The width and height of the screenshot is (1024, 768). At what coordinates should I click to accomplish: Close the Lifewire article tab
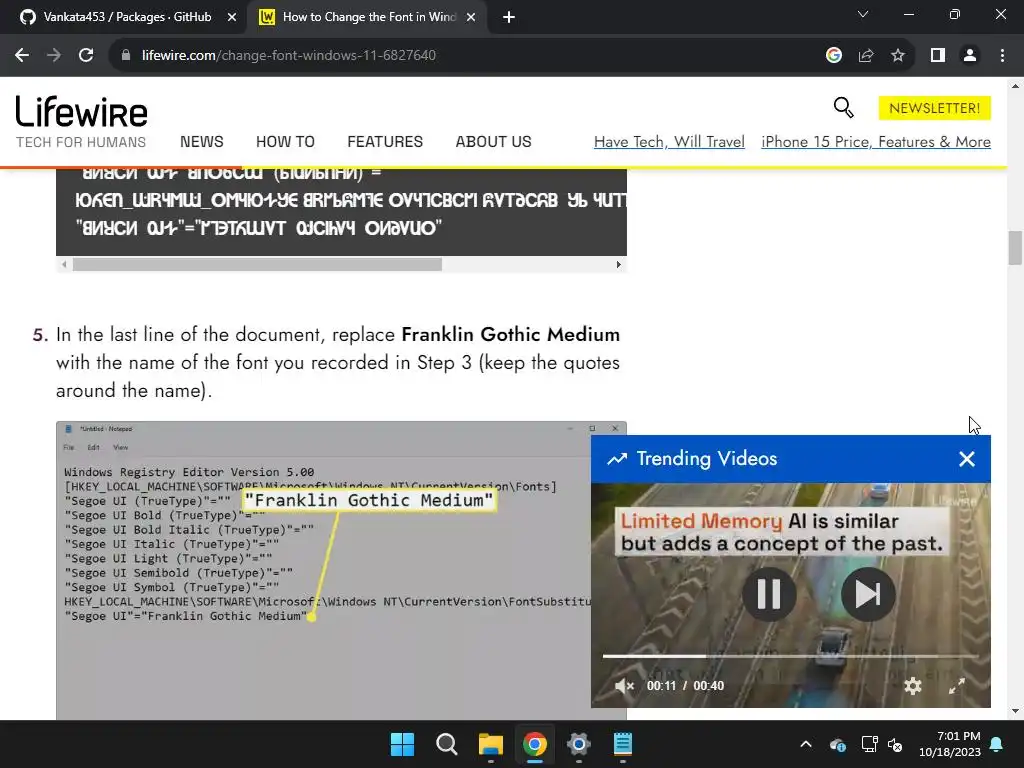tap(471, 17)
